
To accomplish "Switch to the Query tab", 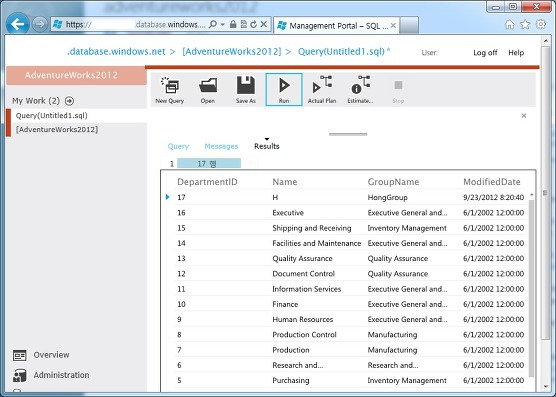I will pyautogui.click(x=178, y=146).
